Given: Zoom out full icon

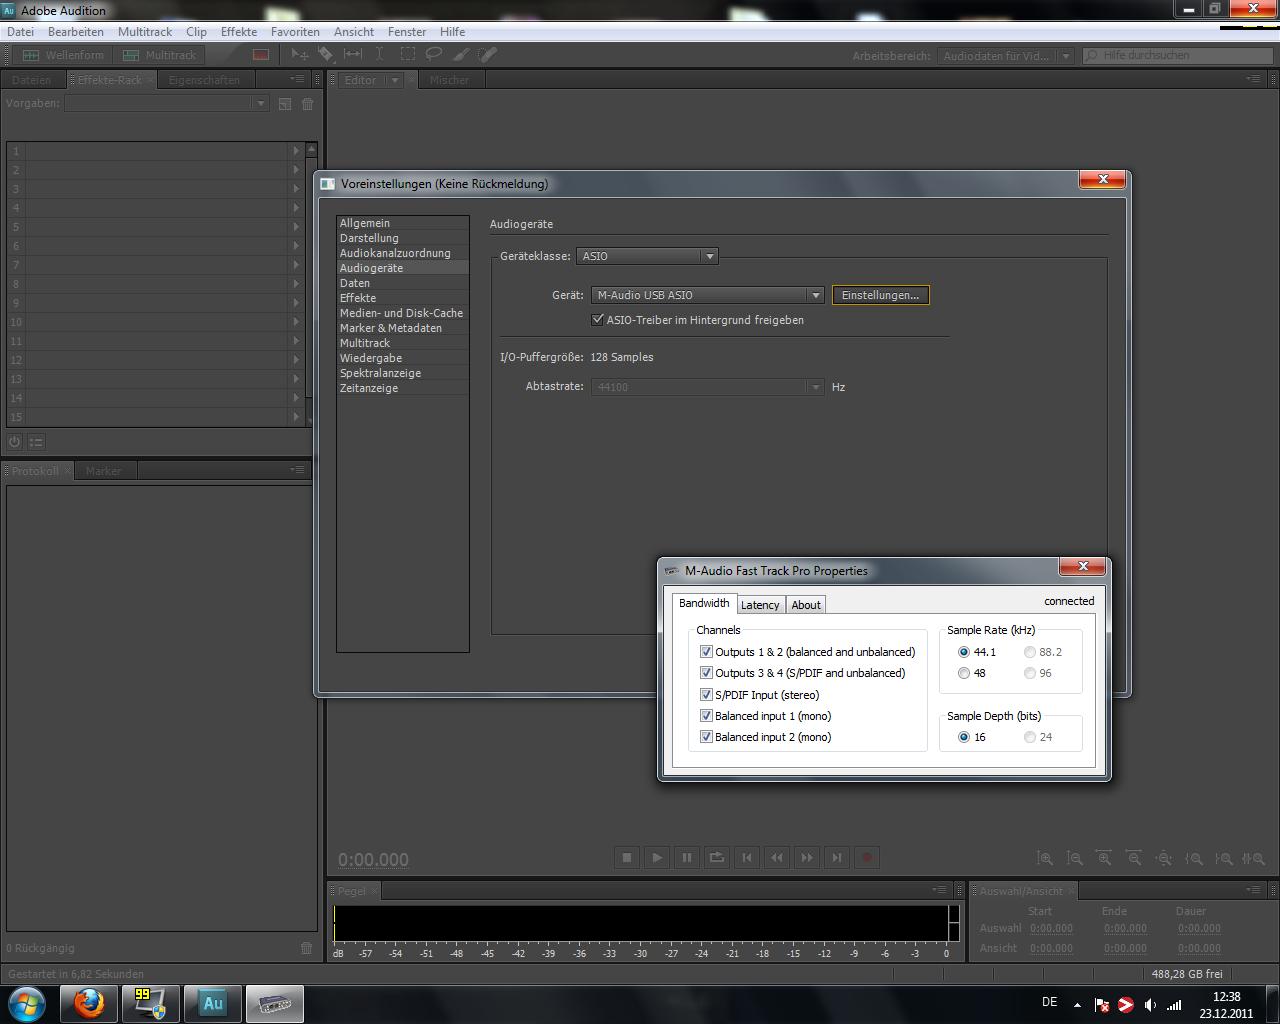Looking at the screenshot, I should [x=1164, y=858].
